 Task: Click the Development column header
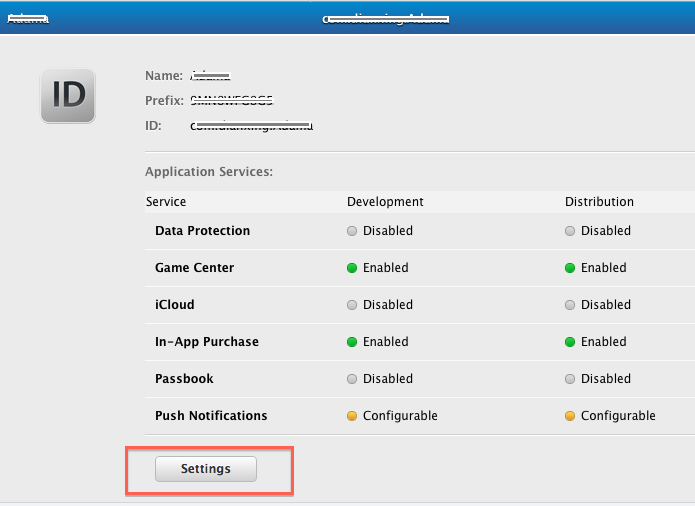coord(385,202)
